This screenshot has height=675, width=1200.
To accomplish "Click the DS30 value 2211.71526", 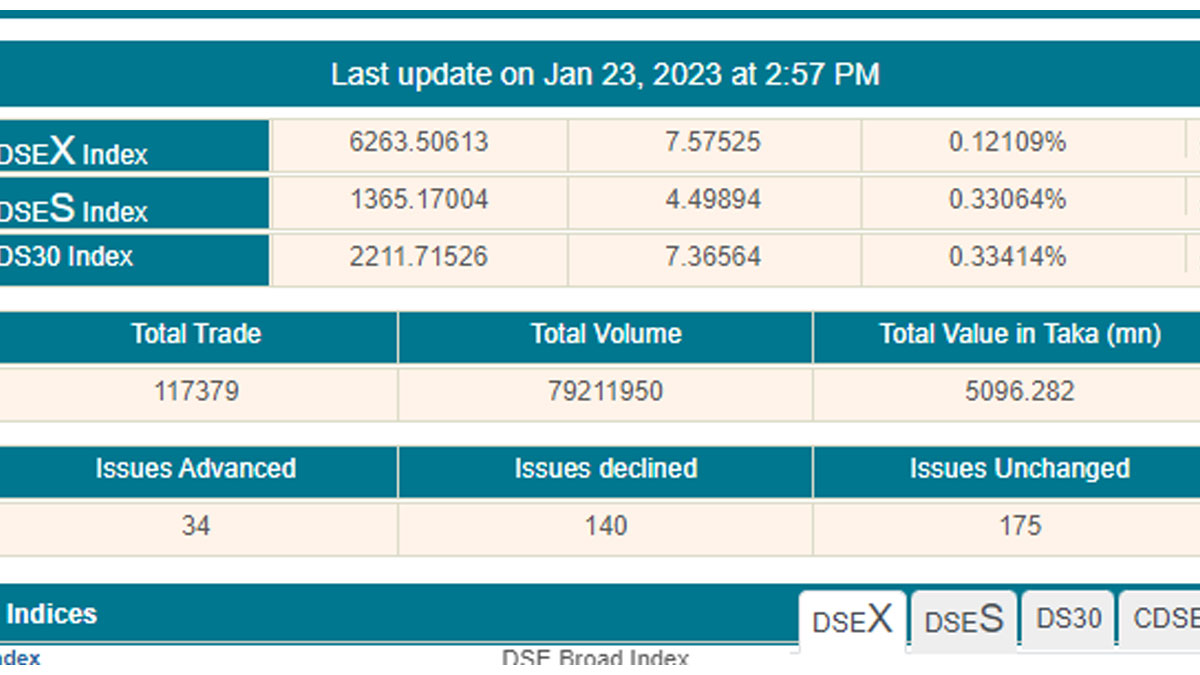I will coord(418,257).
